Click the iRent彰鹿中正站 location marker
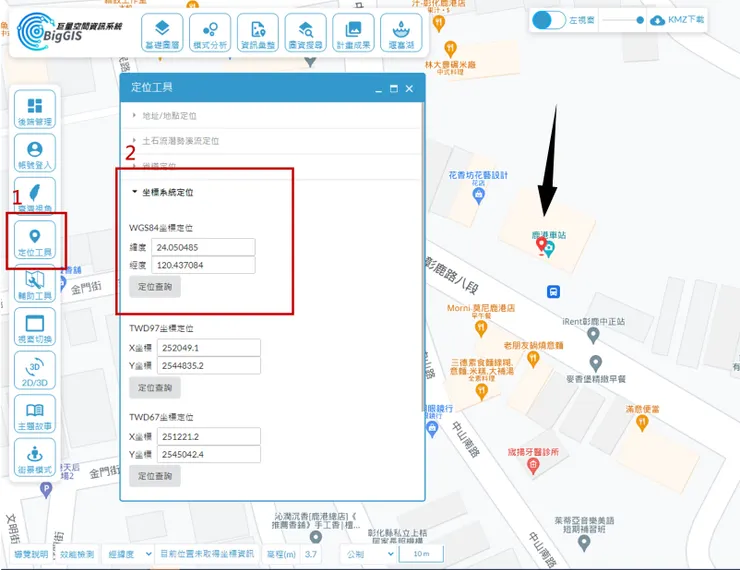 click(593, 335)
